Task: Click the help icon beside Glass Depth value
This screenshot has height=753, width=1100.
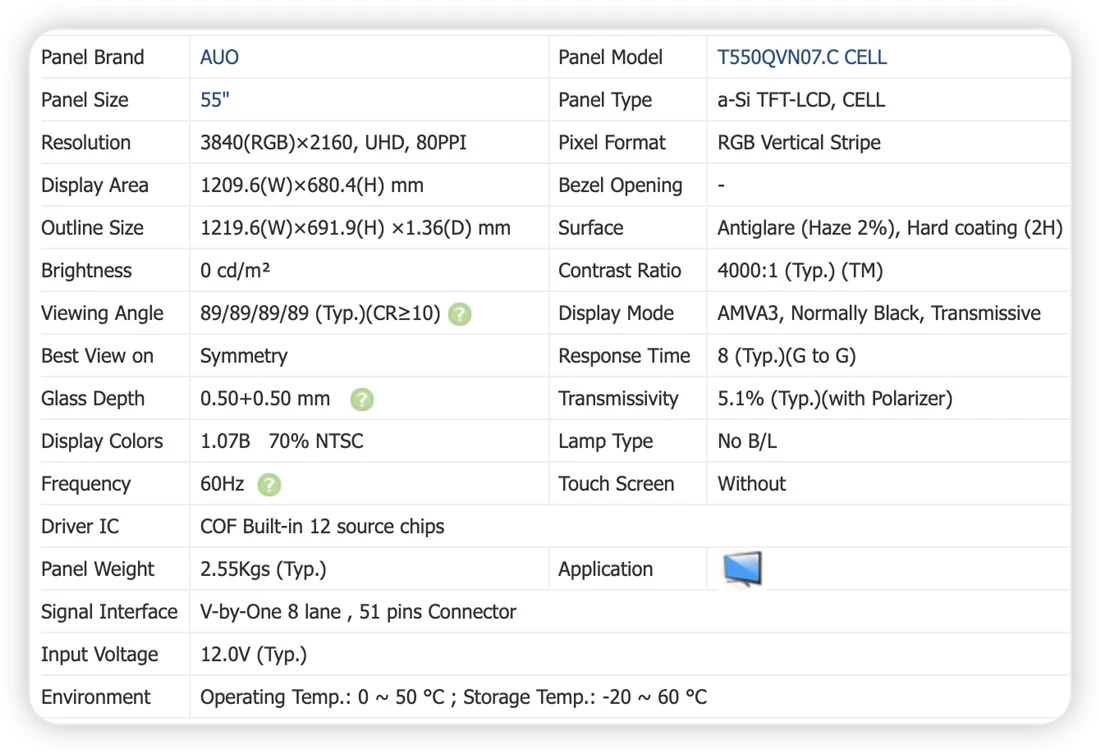Action: tap(362, 399)
